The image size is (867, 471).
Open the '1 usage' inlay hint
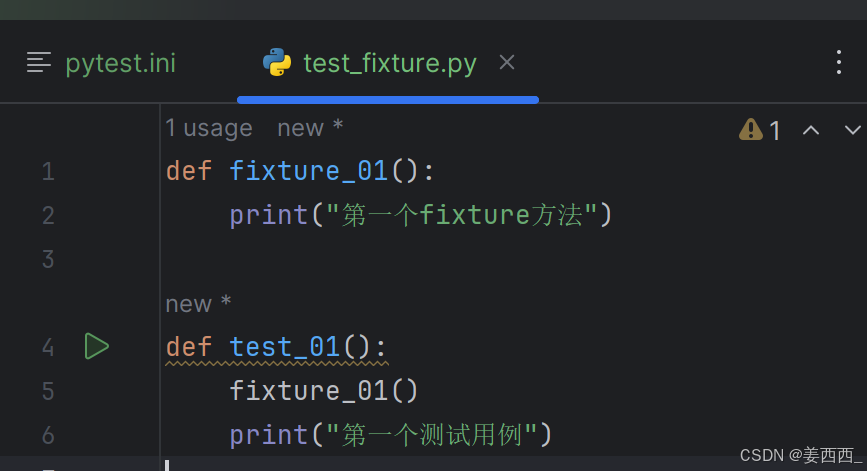click(209, 128)
